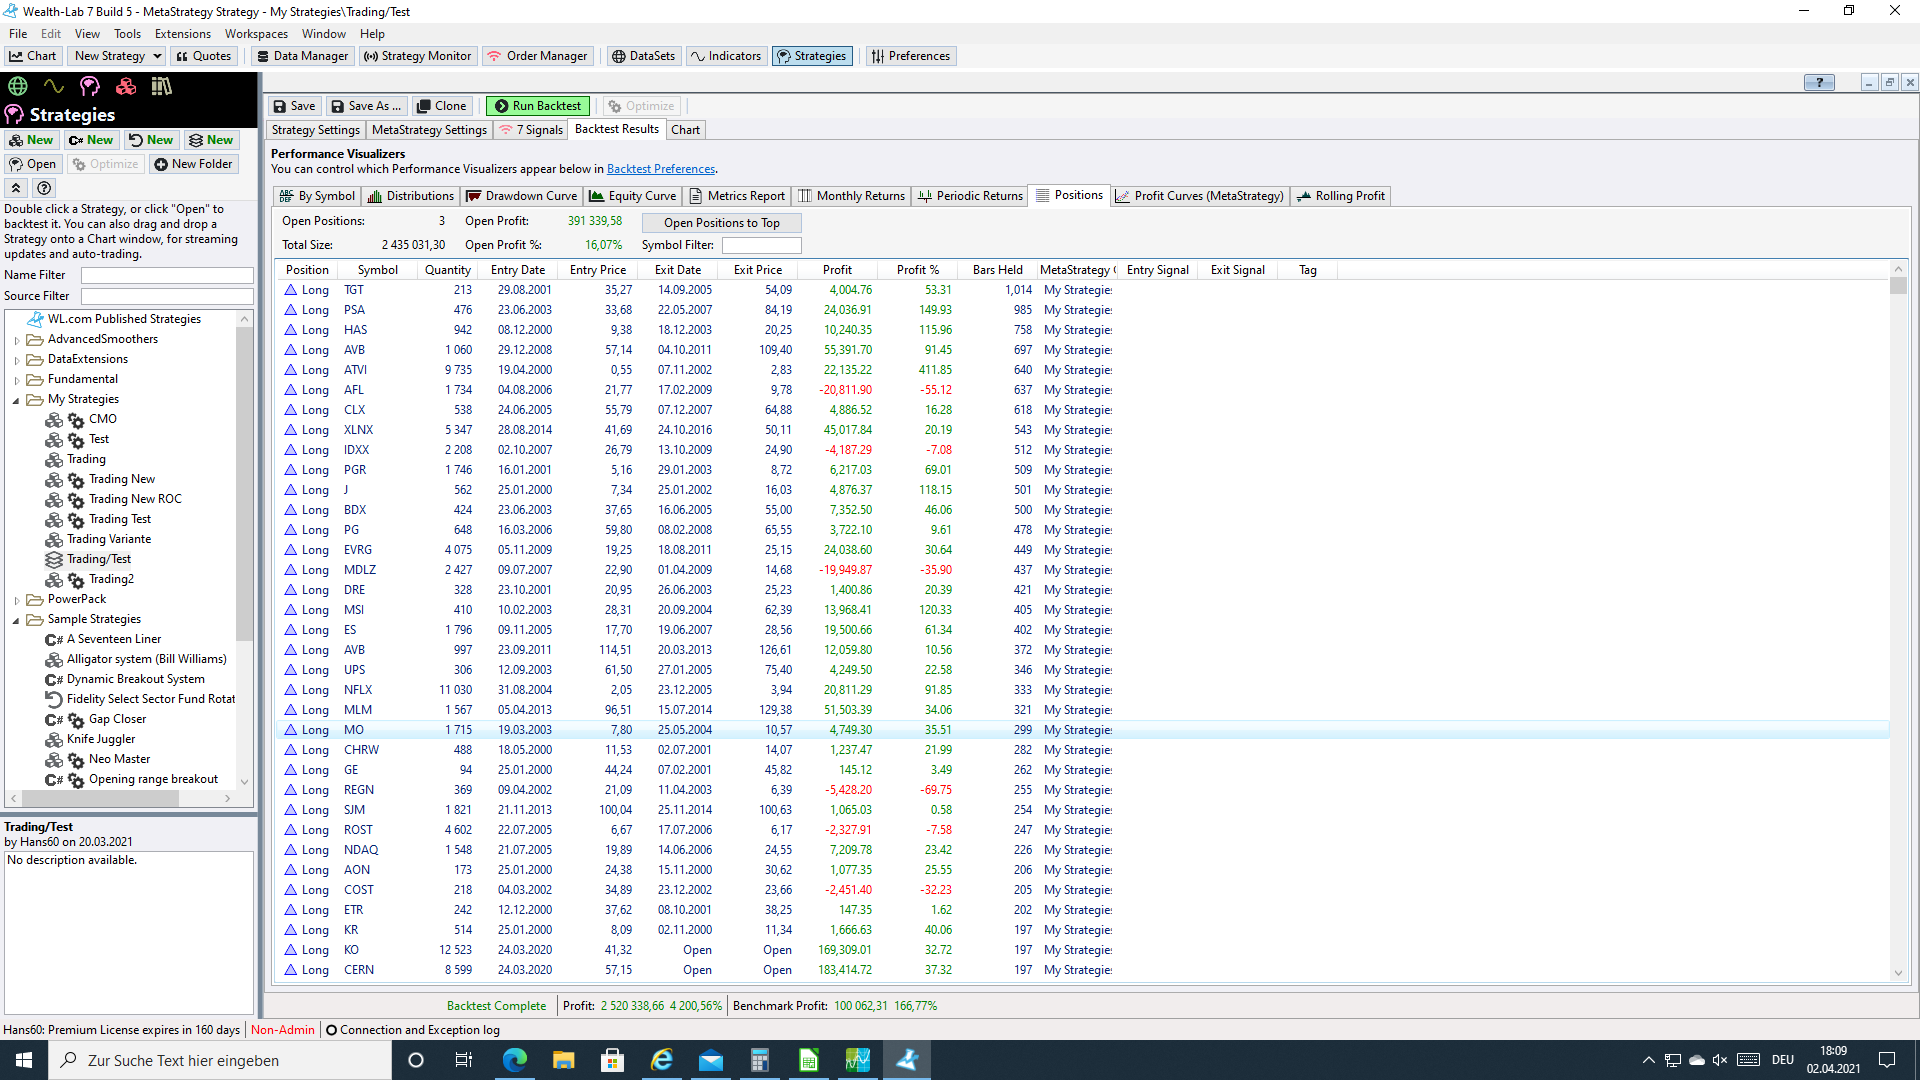Click New Folder button
The height and width of the screenshot is (1080, 1920).
(x=193, y=164)
